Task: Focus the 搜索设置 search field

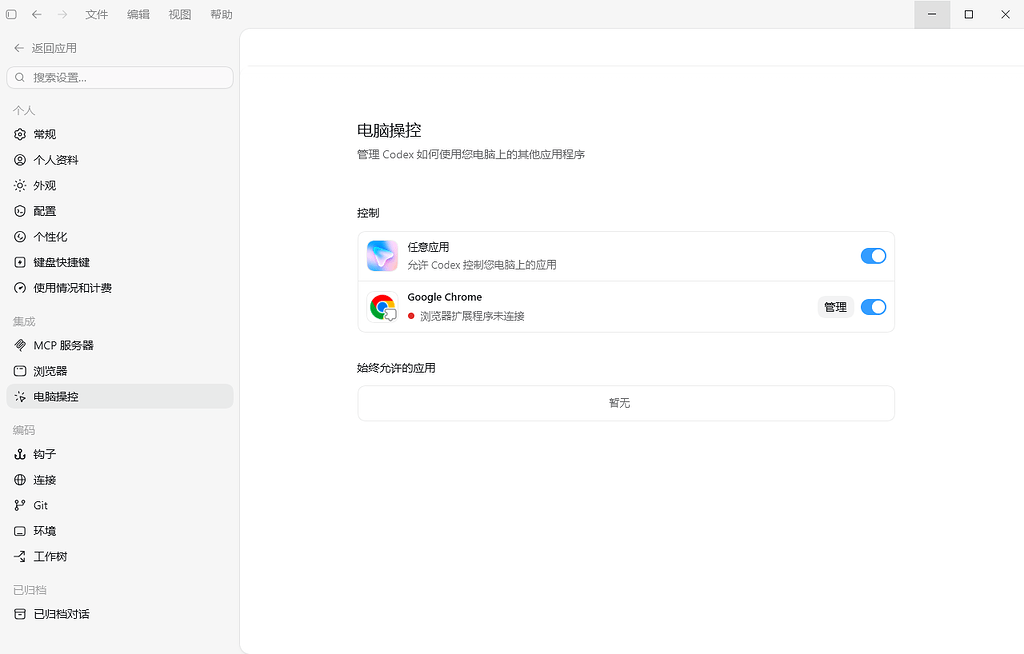Action: pyautogui.click(x=120, y=78)
